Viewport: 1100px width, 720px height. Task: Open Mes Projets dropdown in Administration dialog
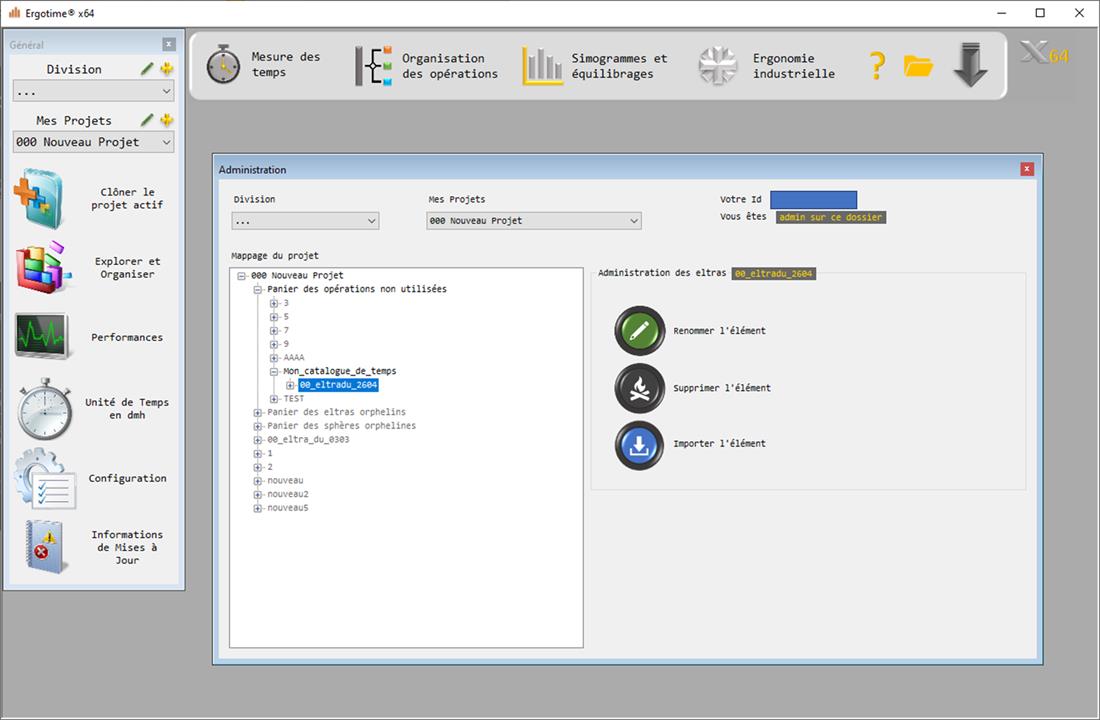pos(534,221)
